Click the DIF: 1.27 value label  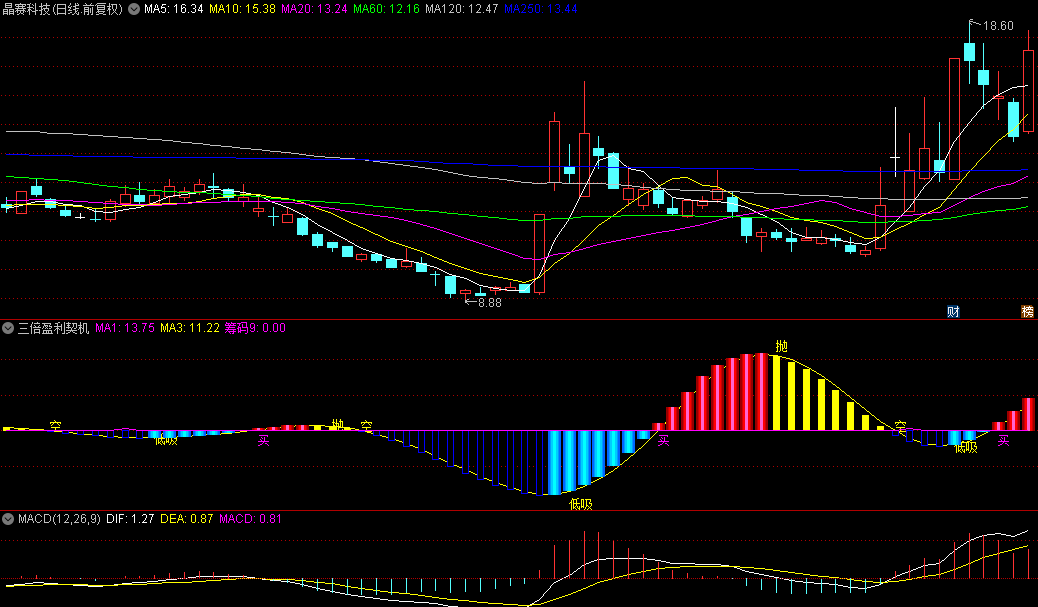[130, 519]
